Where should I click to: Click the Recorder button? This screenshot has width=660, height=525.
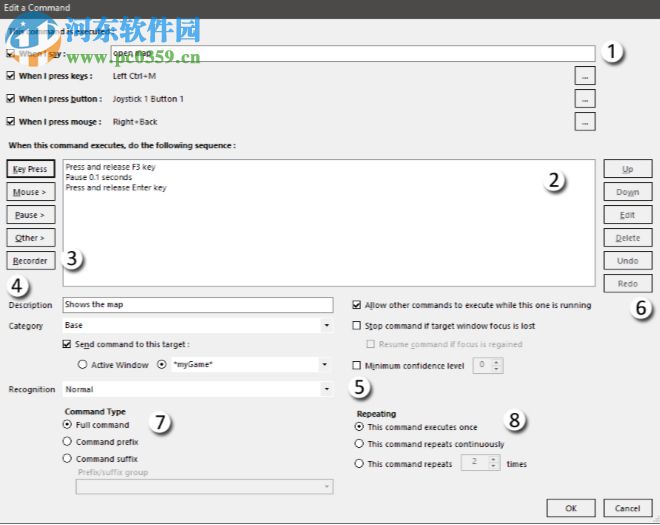coord(30,261)
